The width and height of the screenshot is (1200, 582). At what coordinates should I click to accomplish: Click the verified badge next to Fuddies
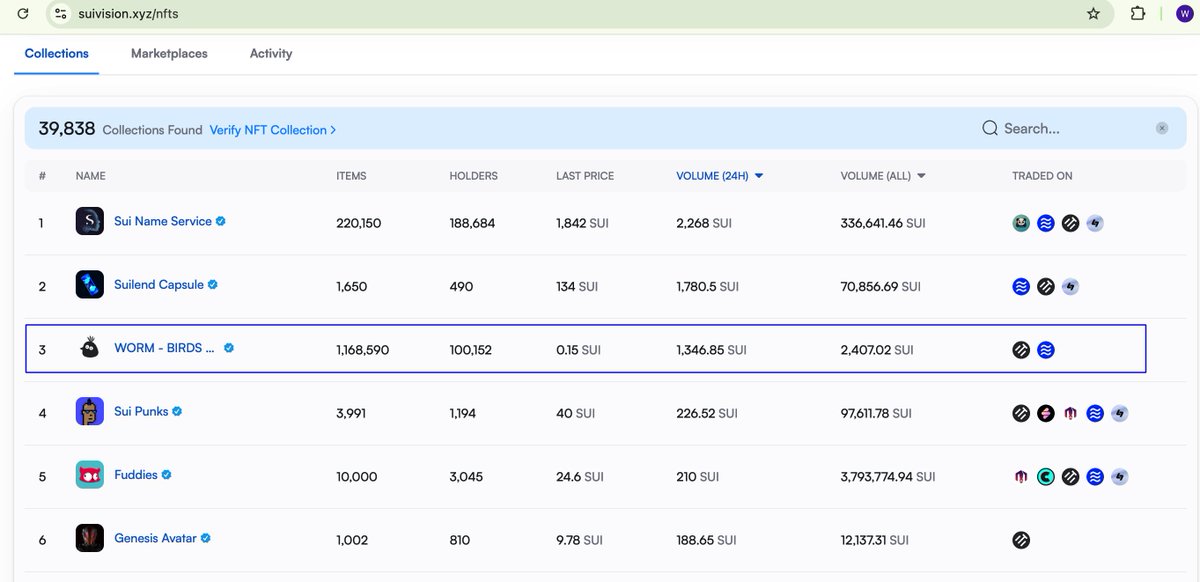167,475
